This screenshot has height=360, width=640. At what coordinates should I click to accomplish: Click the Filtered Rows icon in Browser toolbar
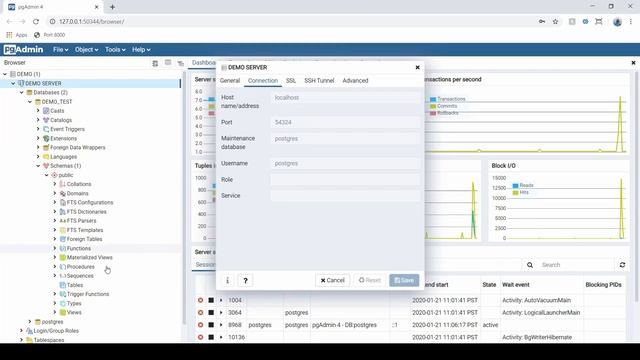(181, 63)
